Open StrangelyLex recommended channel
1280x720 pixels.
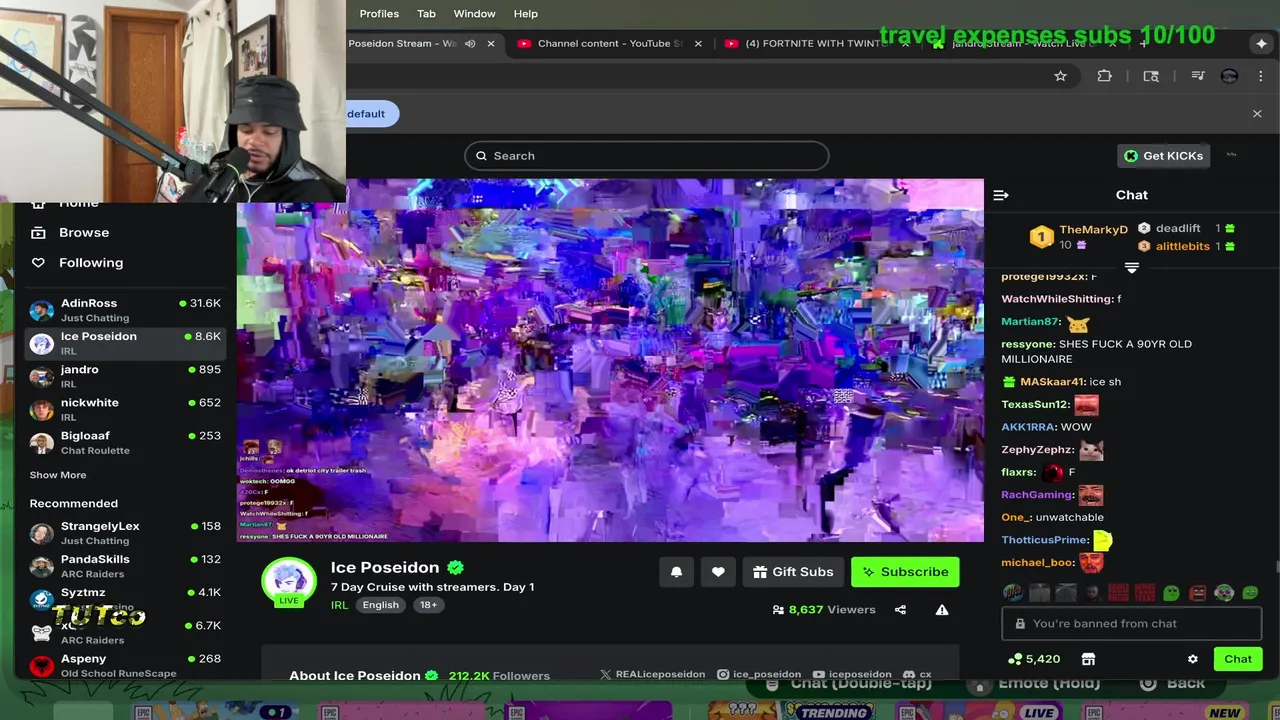coord(125,533)
